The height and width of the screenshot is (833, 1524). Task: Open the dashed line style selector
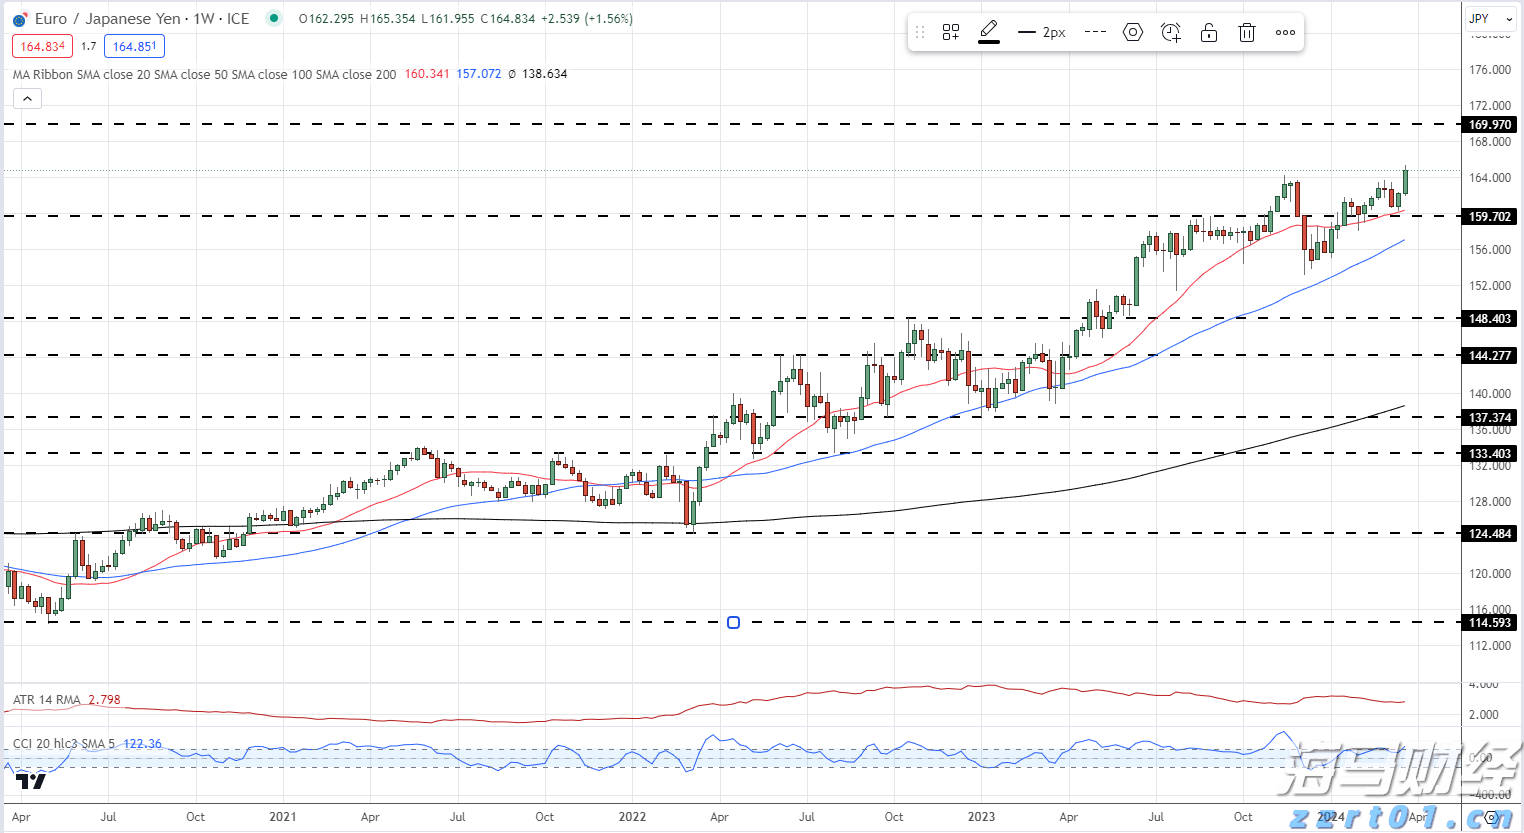1095,32
